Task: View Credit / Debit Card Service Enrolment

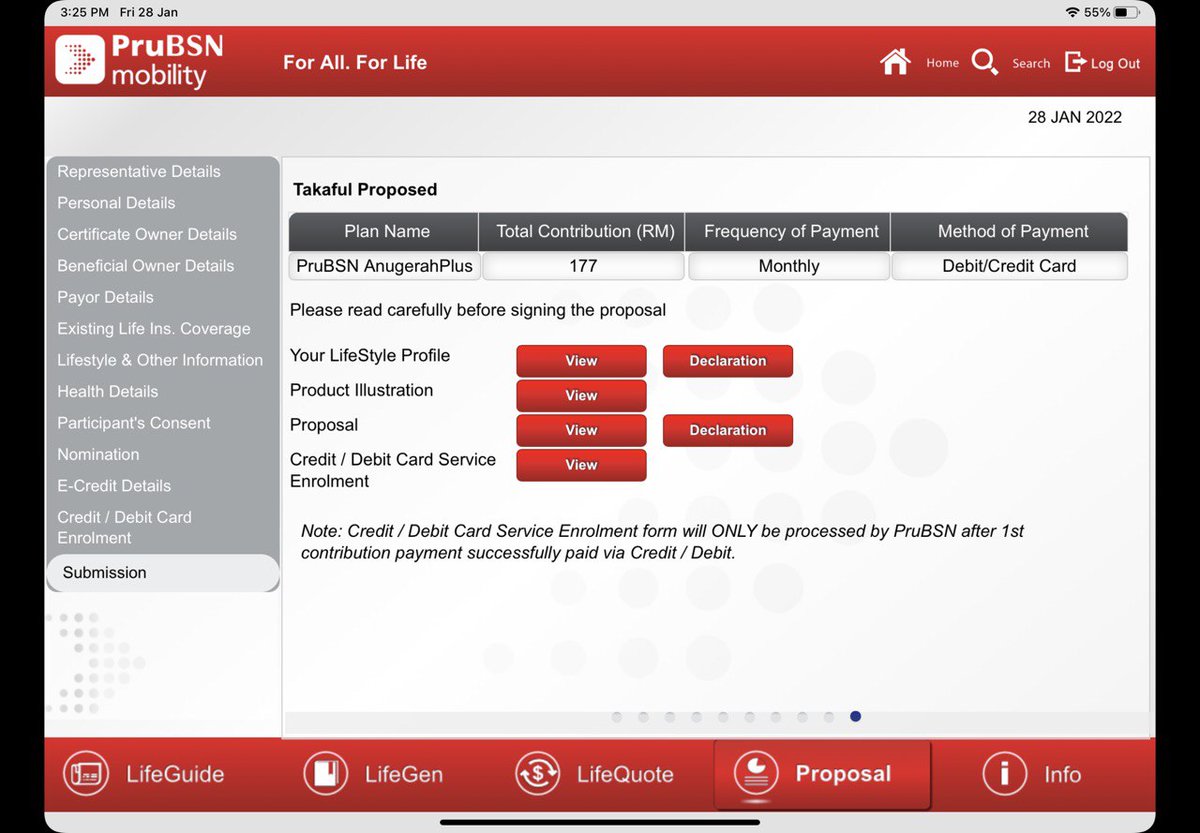Action: click(x=581, y=465)
